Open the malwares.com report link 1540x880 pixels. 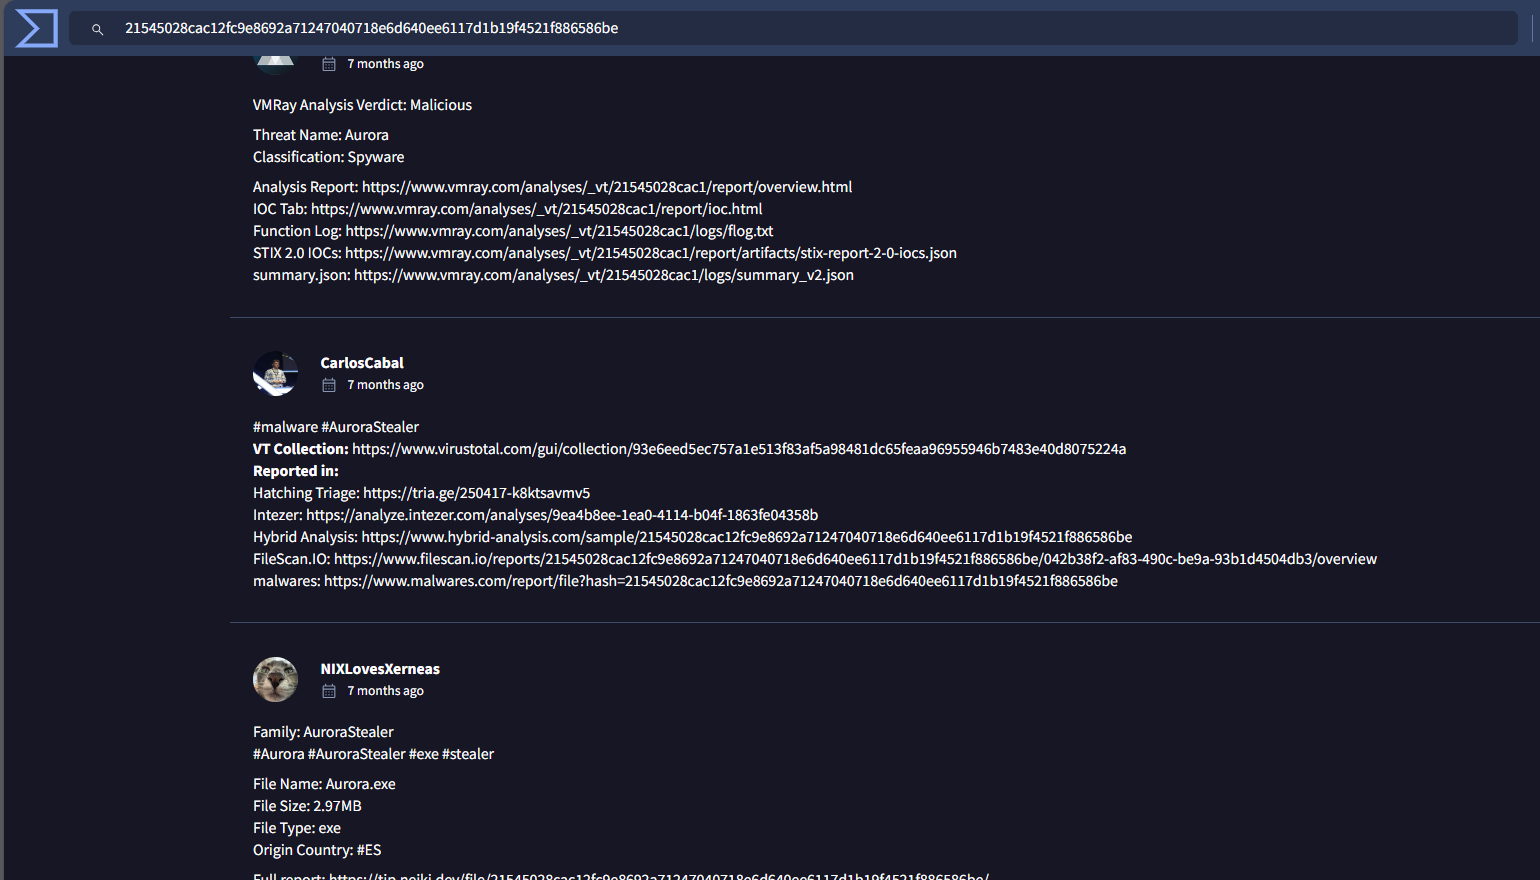pyautogui.click(x=721, y=581)
